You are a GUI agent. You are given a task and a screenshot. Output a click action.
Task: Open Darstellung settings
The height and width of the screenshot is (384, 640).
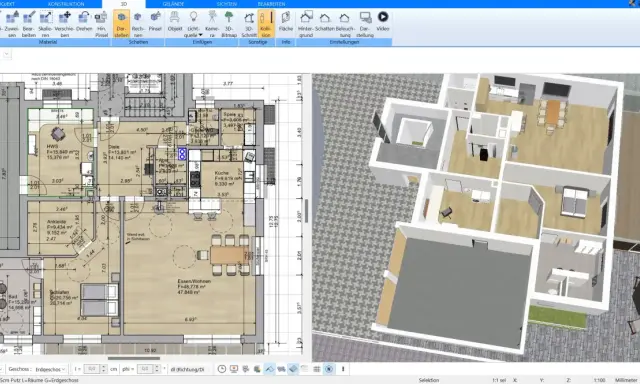click(365, 24)
